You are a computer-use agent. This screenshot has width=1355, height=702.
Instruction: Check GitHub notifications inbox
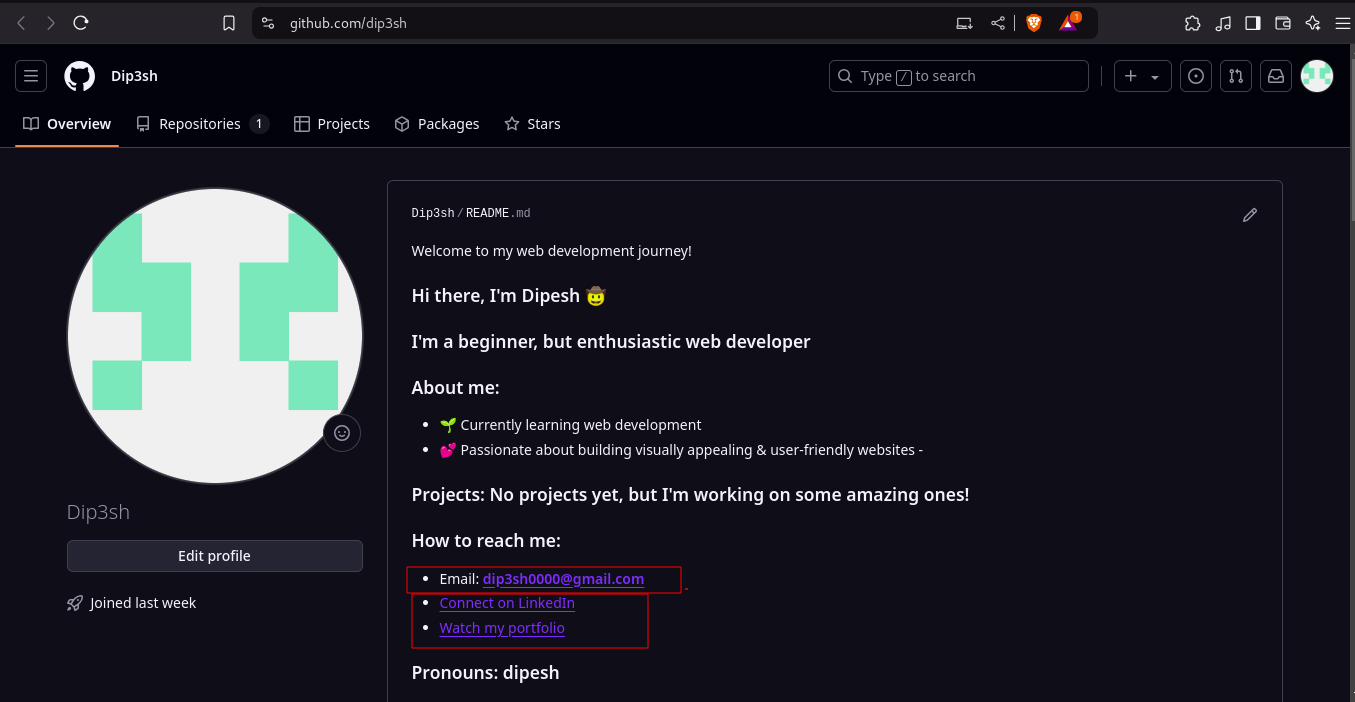1276,75
